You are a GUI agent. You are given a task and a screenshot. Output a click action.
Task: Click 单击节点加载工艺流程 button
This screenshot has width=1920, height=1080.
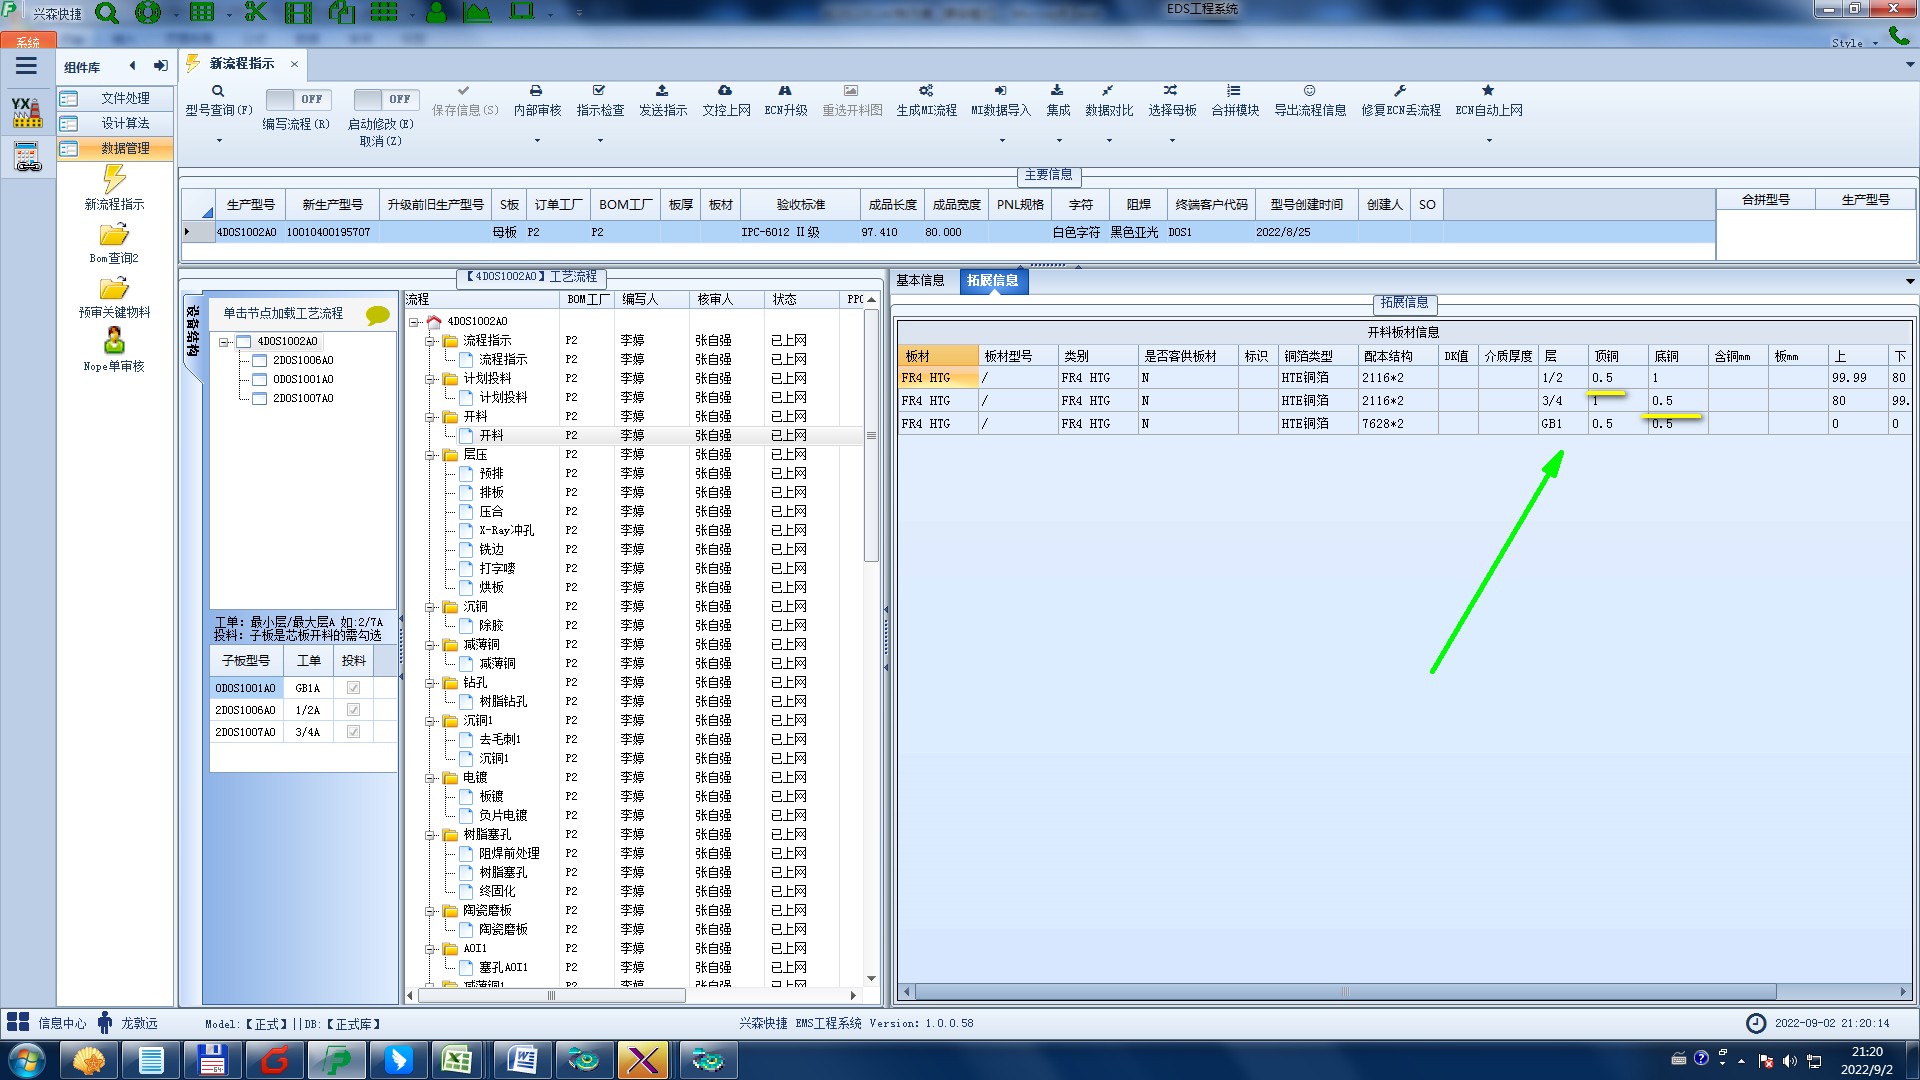click(283, 314)
